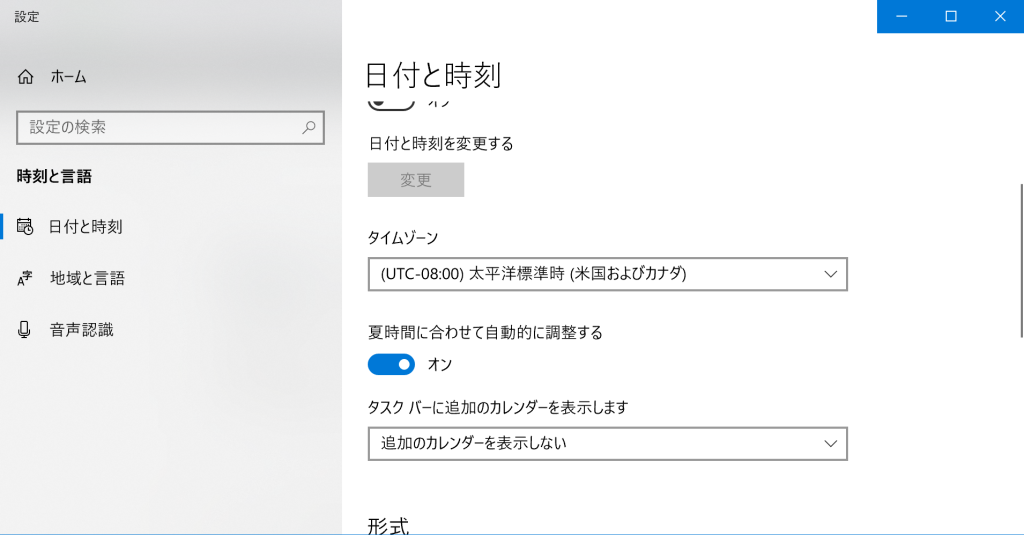Click the chevron arrow of timezone combo box
This screenshot has width=1024, height=535.
[x=830, y=274]
